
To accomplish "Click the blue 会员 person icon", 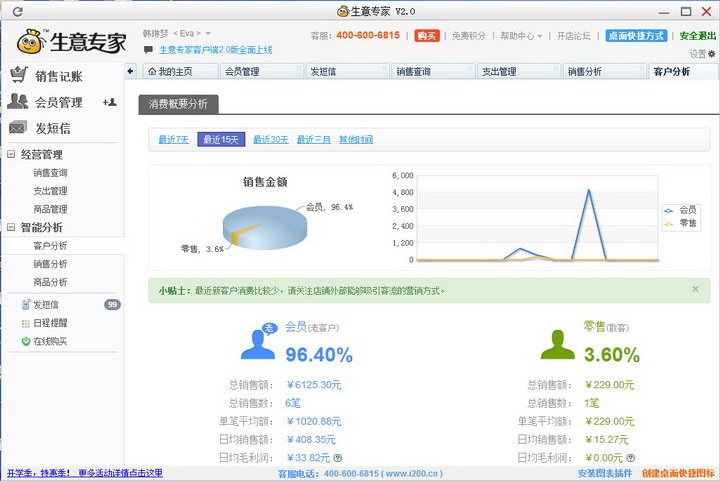I will point(258,343).
